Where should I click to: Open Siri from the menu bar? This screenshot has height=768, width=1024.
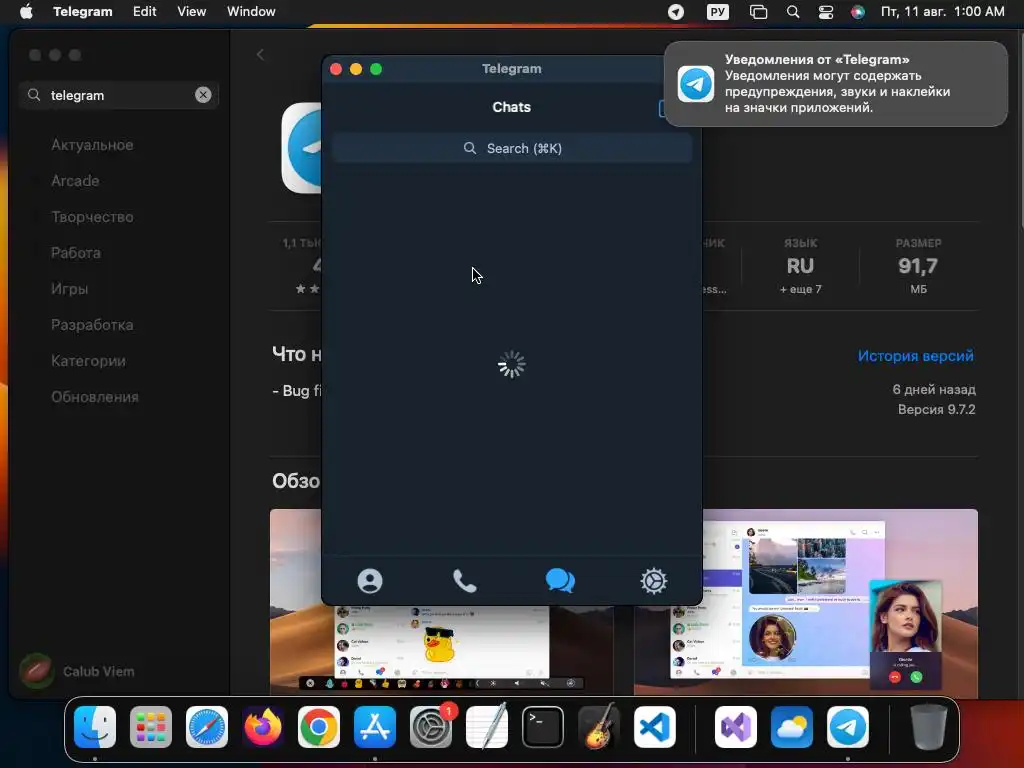point(857,12)
